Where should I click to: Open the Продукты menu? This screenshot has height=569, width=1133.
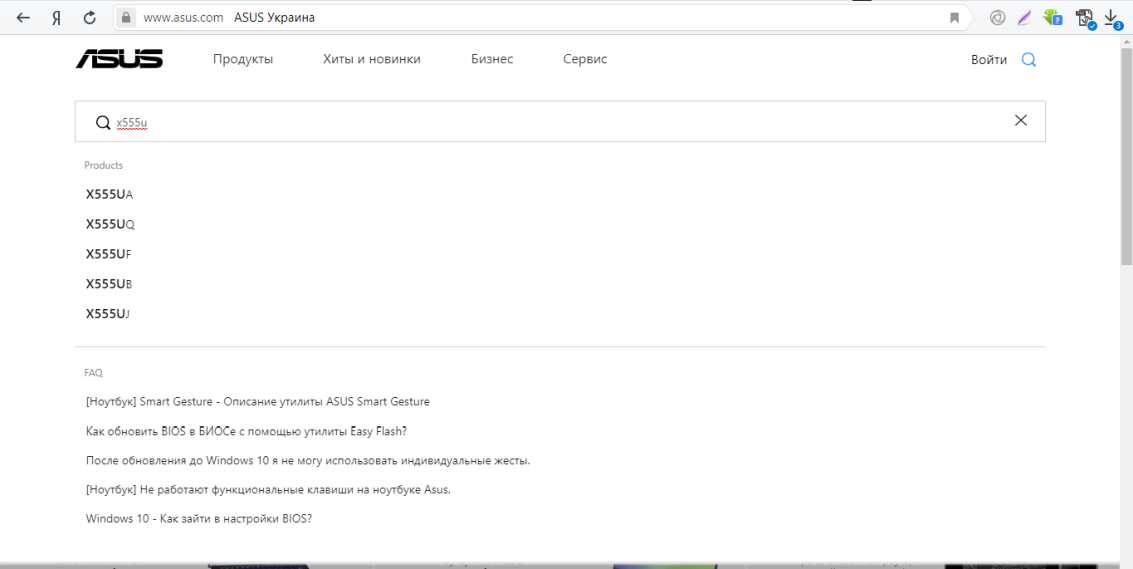[243, 59]
